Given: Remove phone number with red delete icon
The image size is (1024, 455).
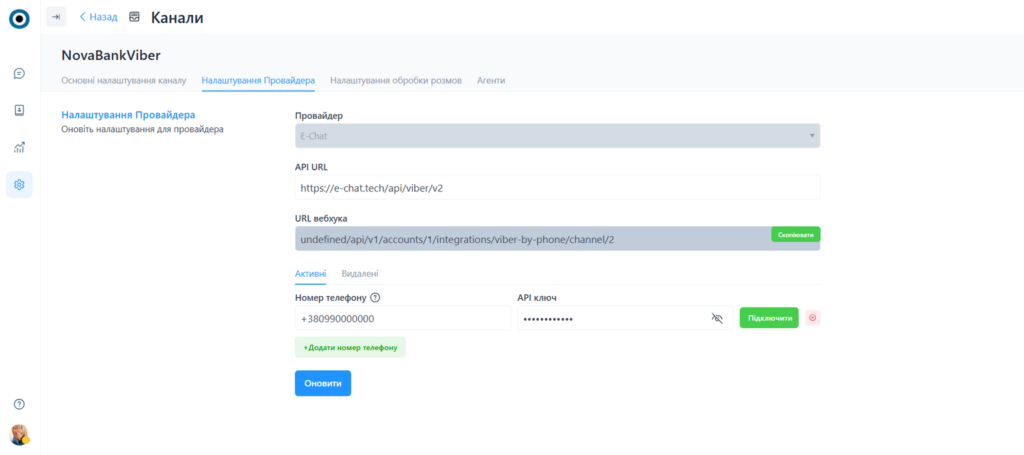Looking at the screenshot, I should pos(812,318).
